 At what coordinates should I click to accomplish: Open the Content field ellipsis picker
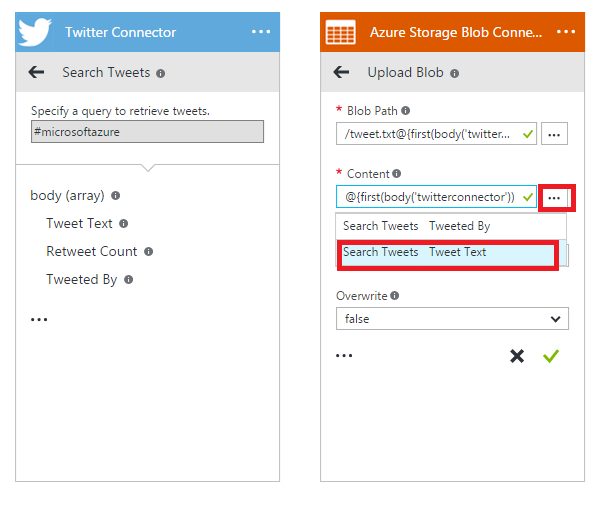554,198
